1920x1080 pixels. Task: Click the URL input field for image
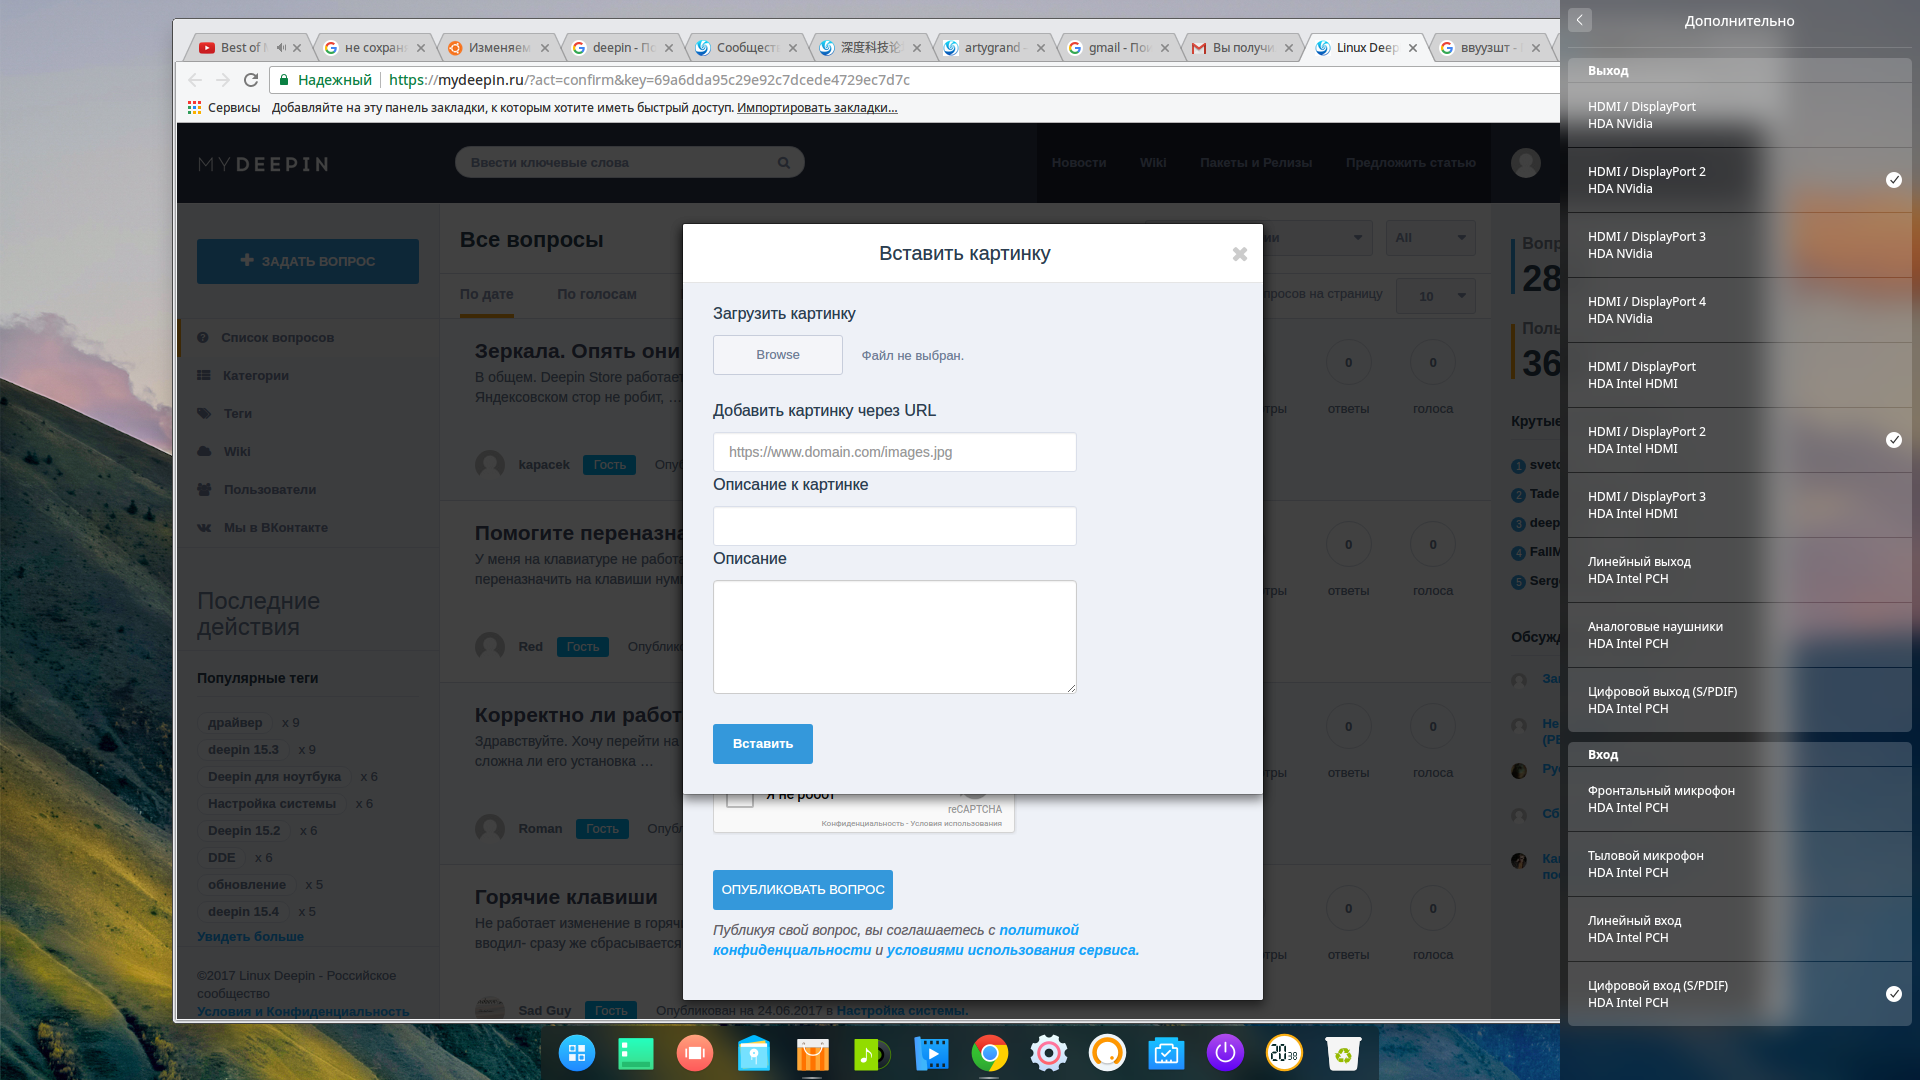pyautogui.click(x=894, y=451)
